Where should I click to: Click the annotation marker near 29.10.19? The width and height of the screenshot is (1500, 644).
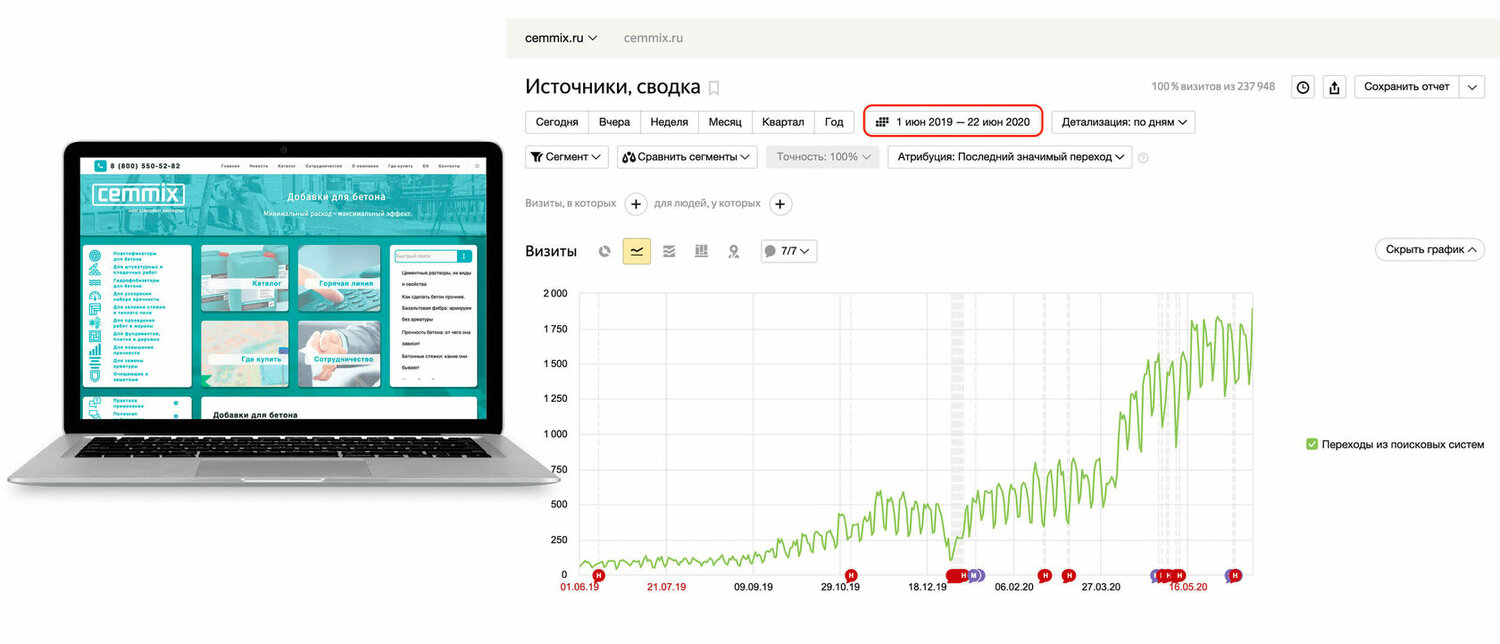point(851,575)
